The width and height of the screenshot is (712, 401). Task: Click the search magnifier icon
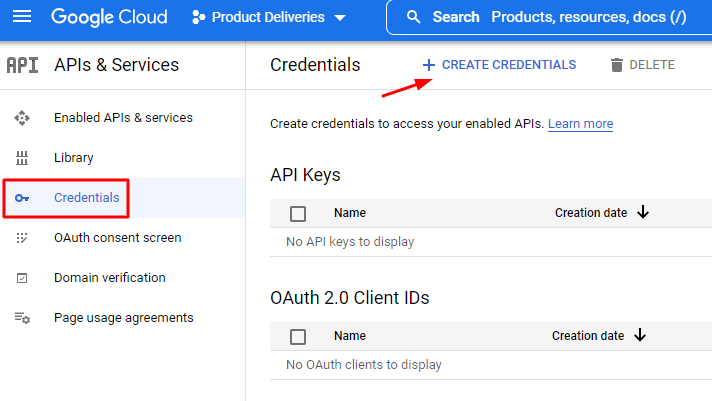pyautogui.click(x=413, y=17)
